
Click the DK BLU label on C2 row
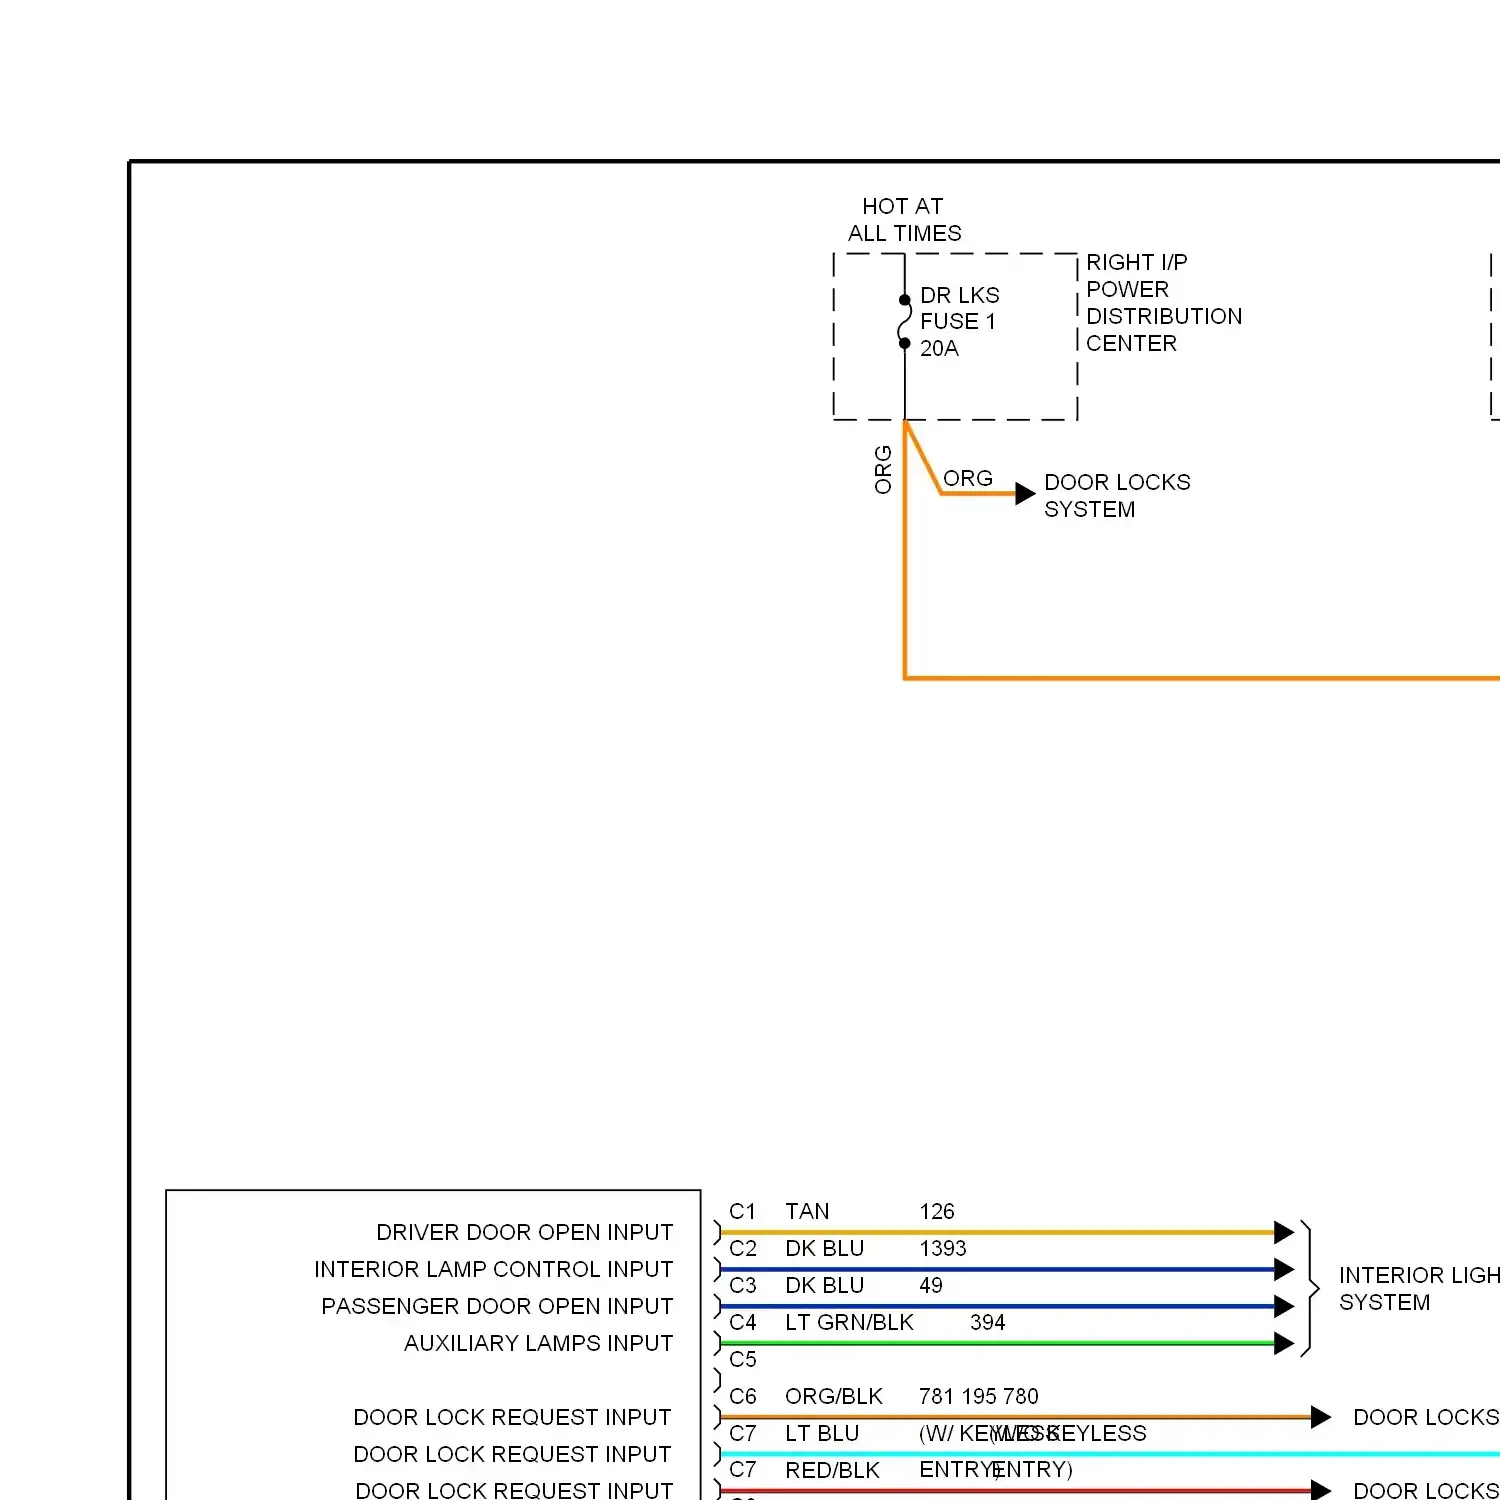(x=825, y=1249)
